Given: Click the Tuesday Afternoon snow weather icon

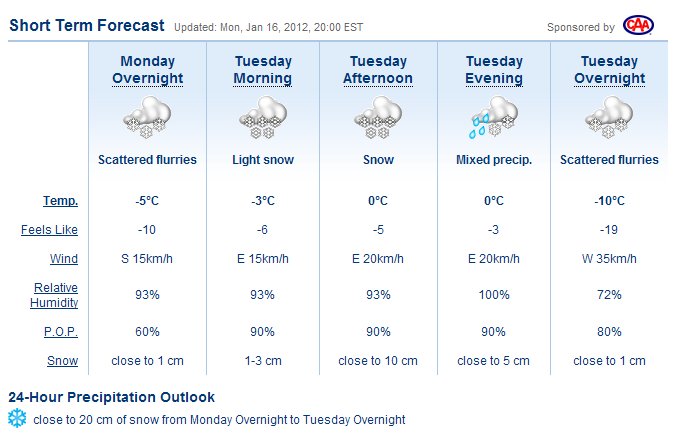Looking at the screenshot, I should pos(378,119).
